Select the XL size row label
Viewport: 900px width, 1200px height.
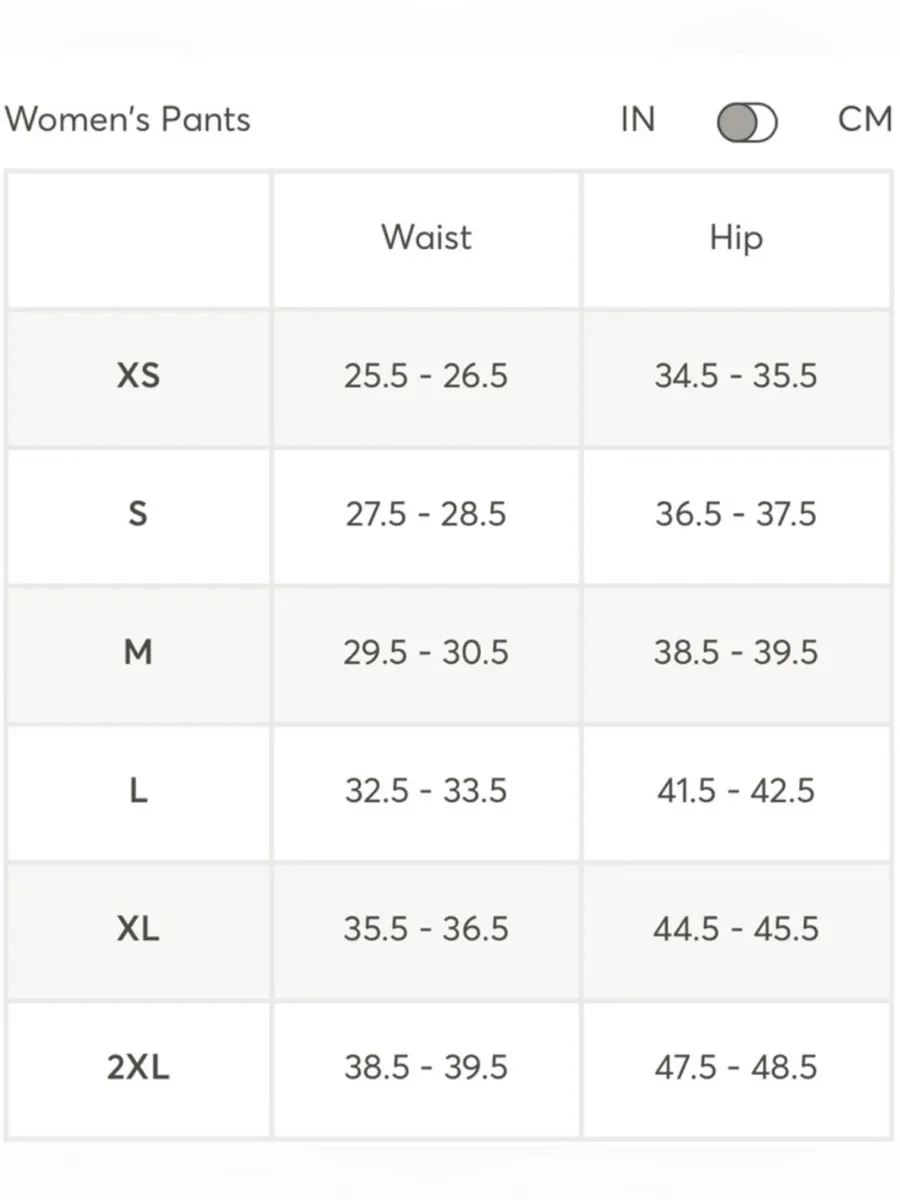[x=138, y=929]
